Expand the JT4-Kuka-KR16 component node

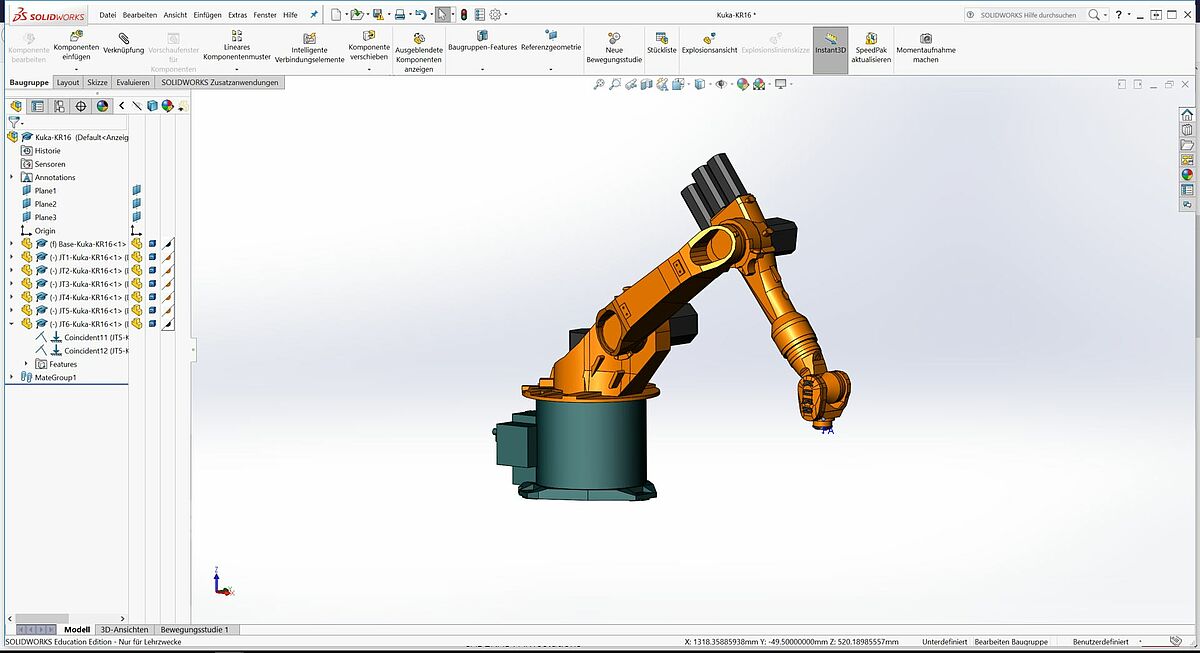pos(12,297)
